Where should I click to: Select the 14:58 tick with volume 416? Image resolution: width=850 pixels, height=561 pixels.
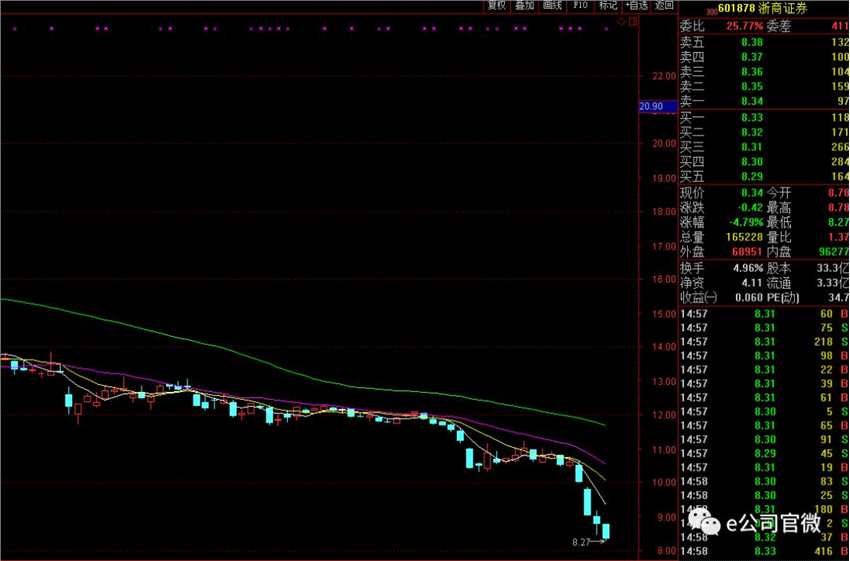point(764,551)
